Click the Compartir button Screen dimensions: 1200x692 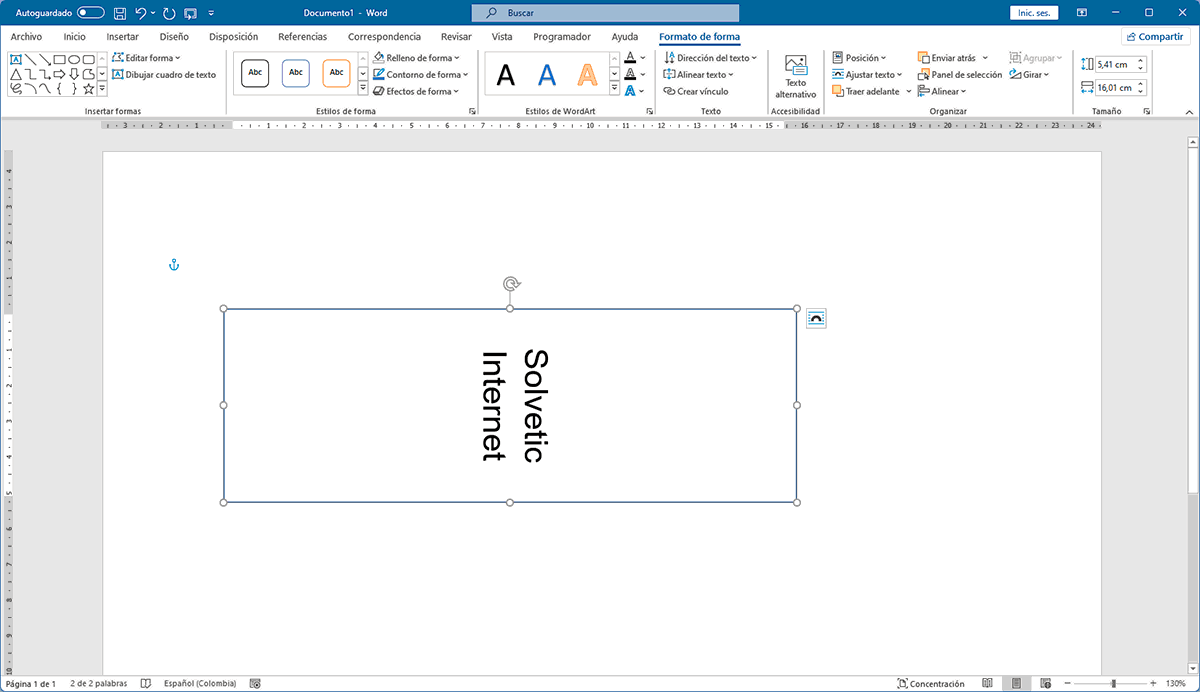click(1155, 37)
